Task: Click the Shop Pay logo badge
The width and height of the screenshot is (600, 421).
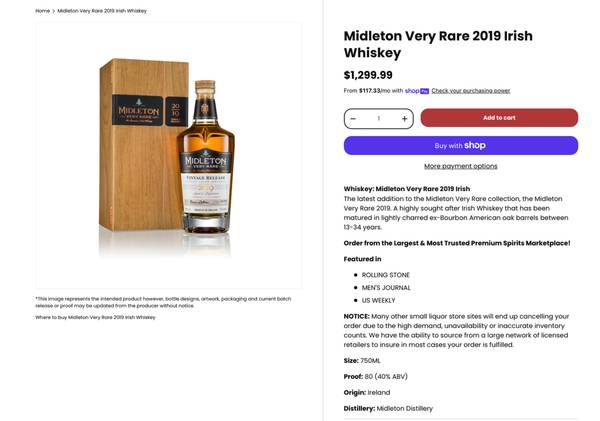Action: point(417,91)
